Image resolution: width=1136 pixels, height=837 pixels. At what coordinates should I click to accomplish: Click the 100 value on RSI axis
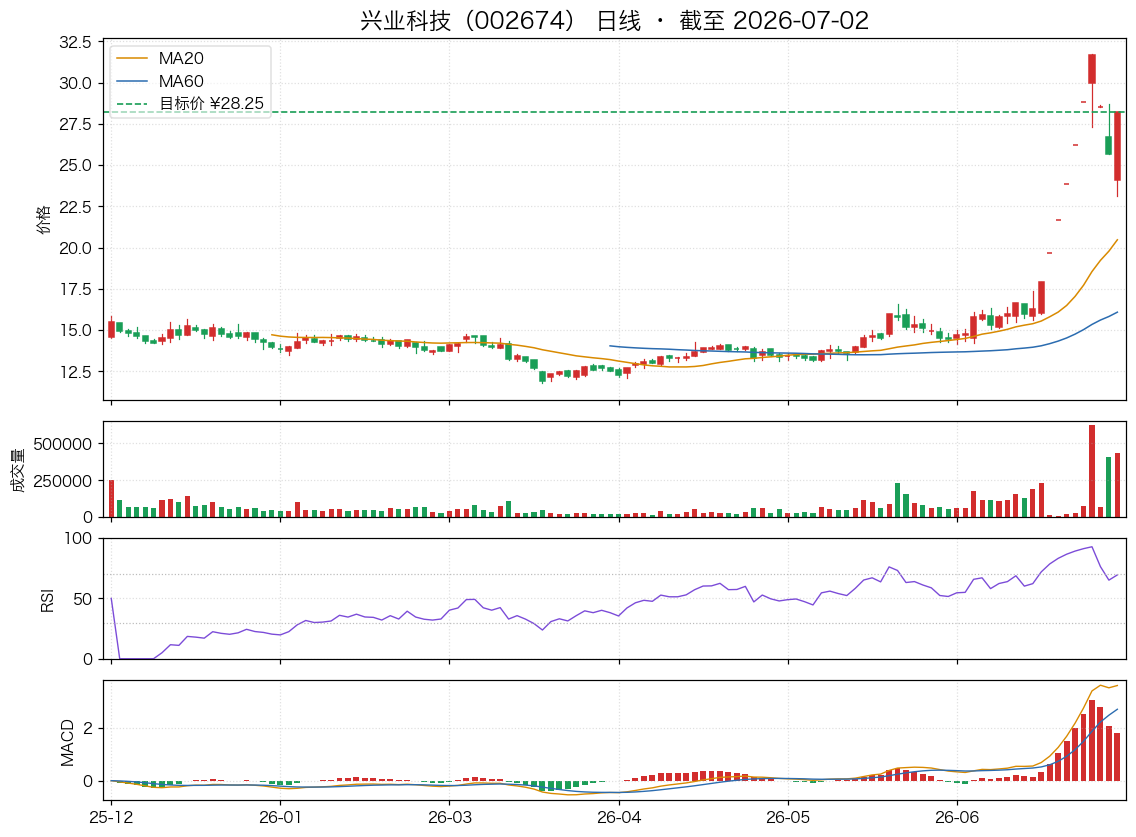tap(78, 538)
